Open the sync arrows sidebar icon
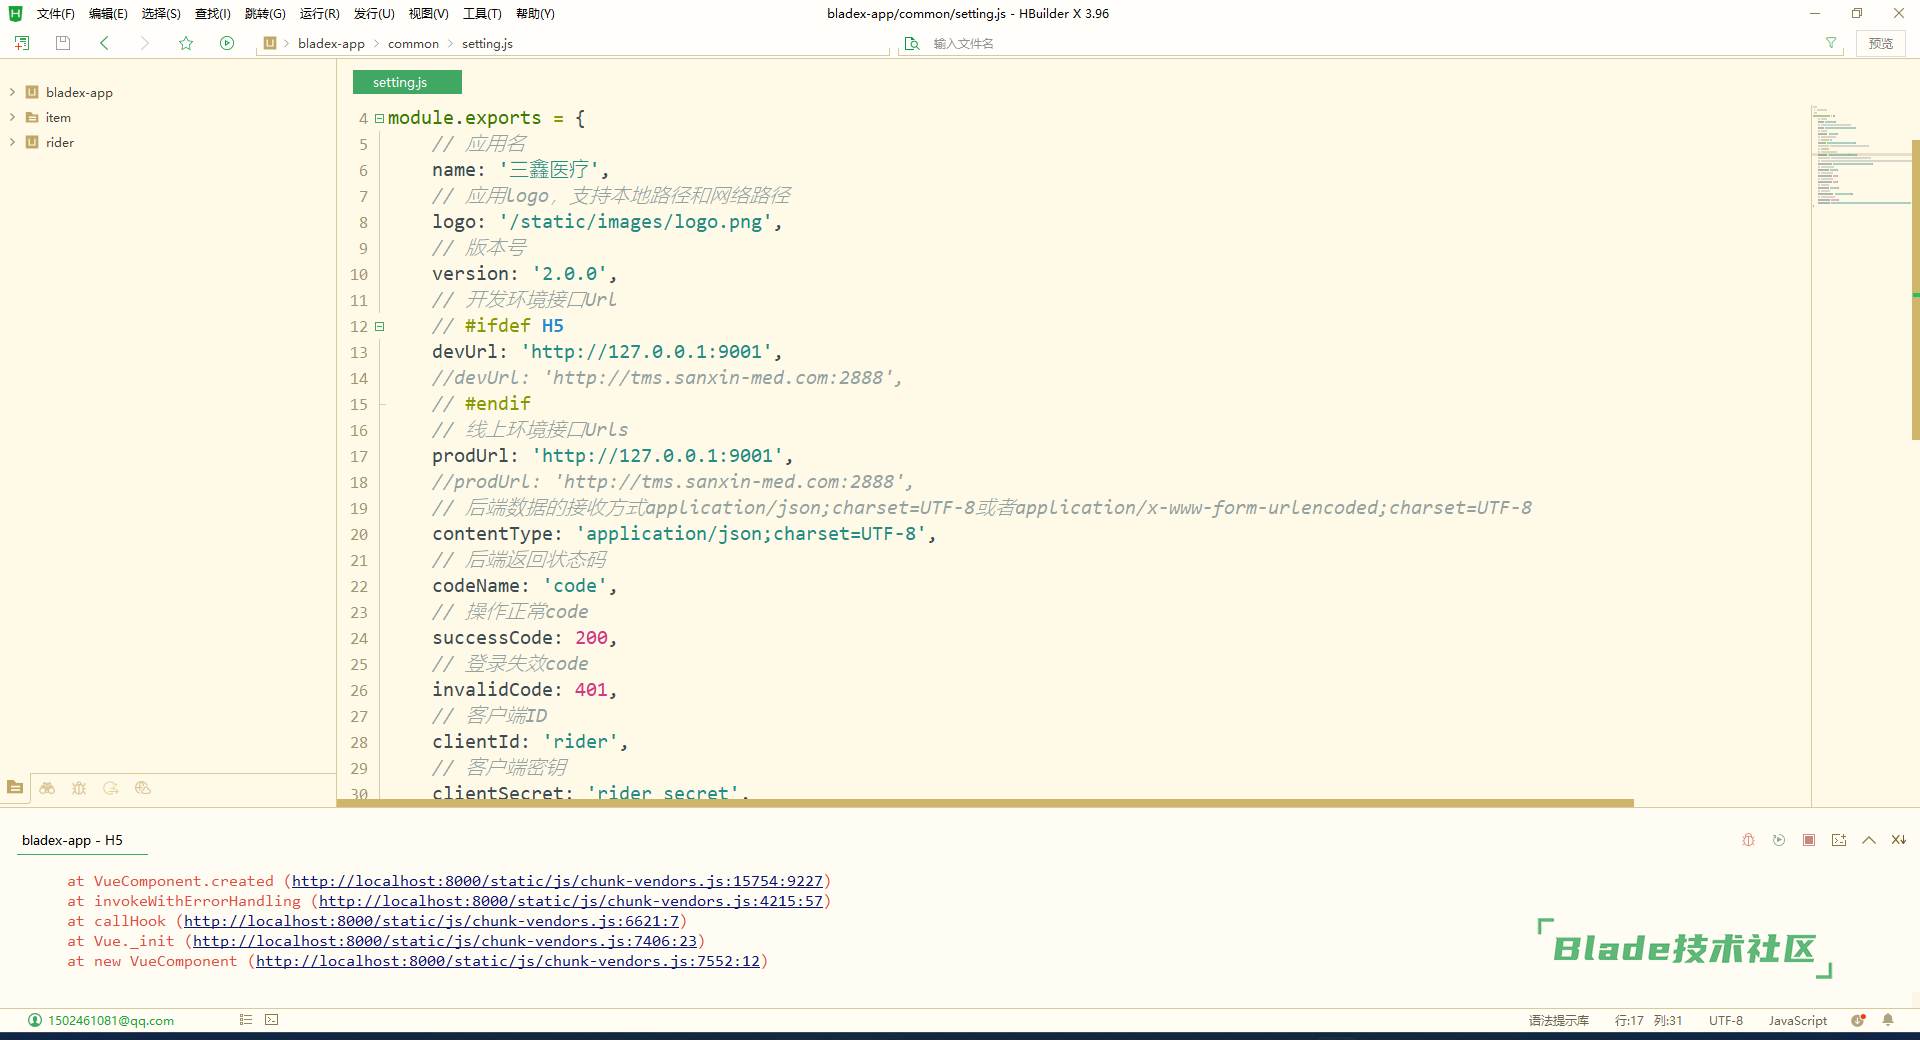Viewport: 1920px width, 1040px height. tap(111, 788)
